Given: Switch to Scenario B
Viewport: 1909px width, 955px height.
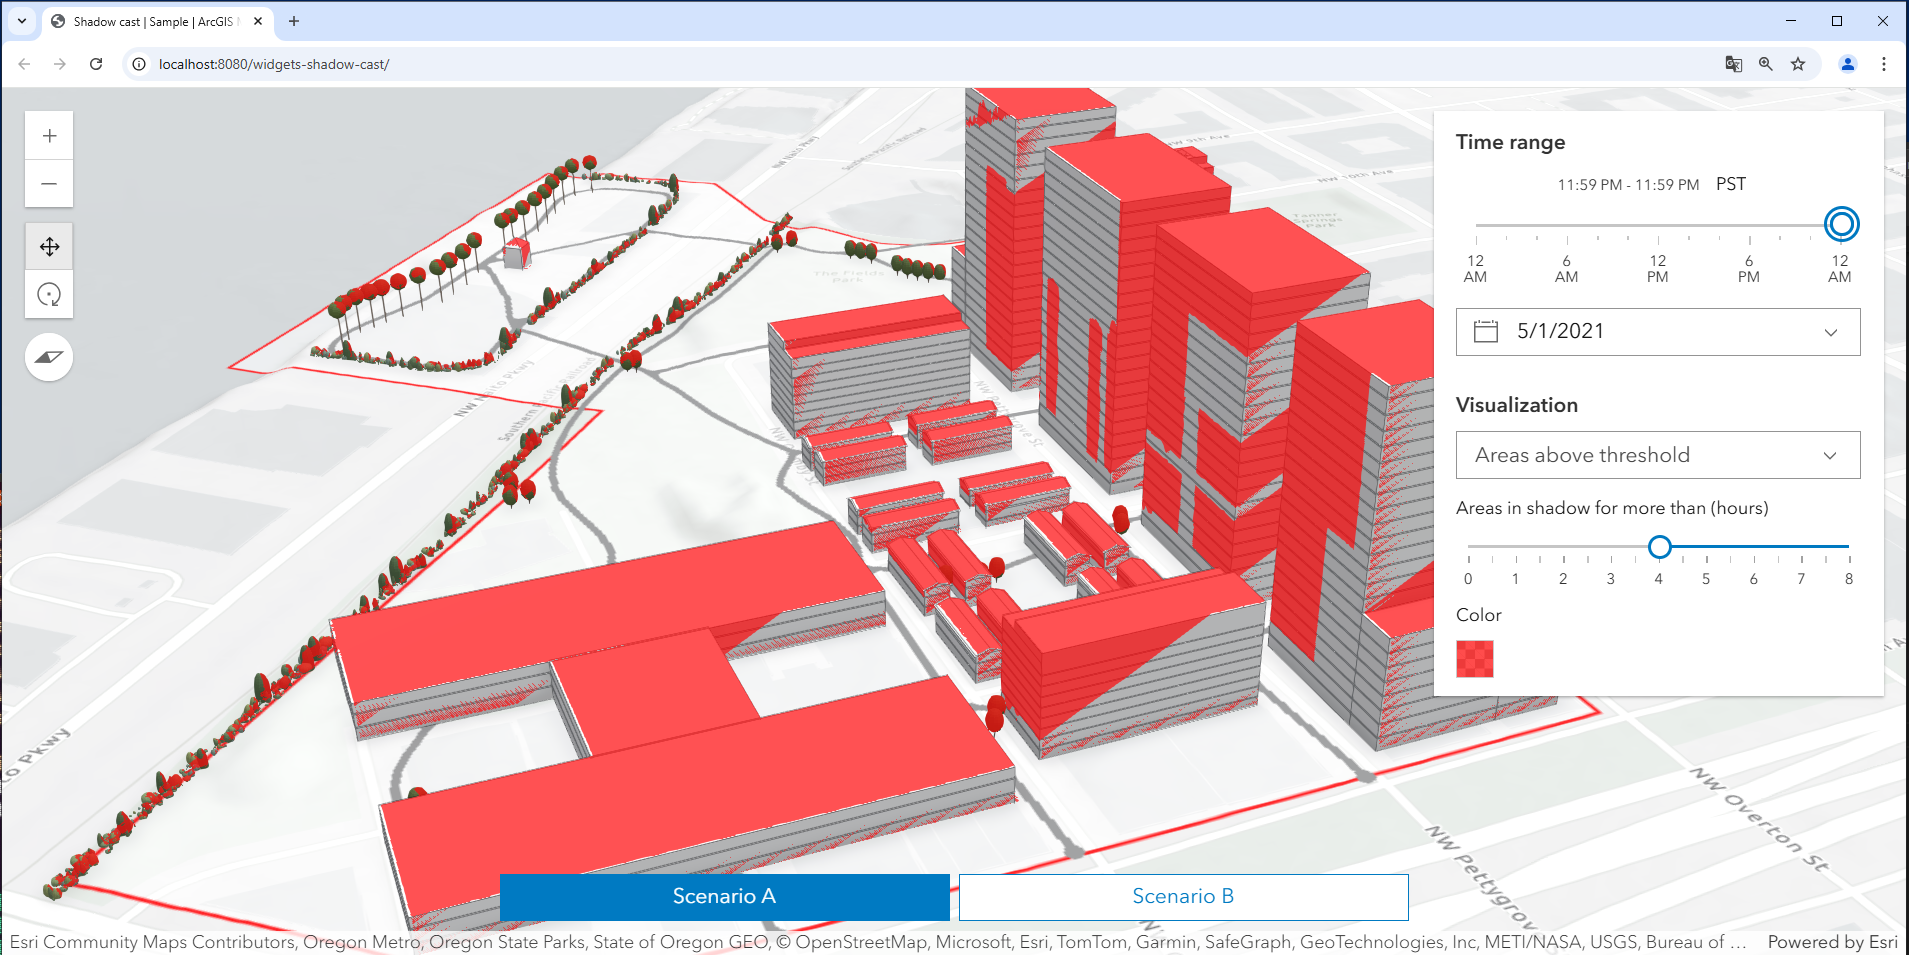Looking at the screenshot, I should pos(1183,897).
